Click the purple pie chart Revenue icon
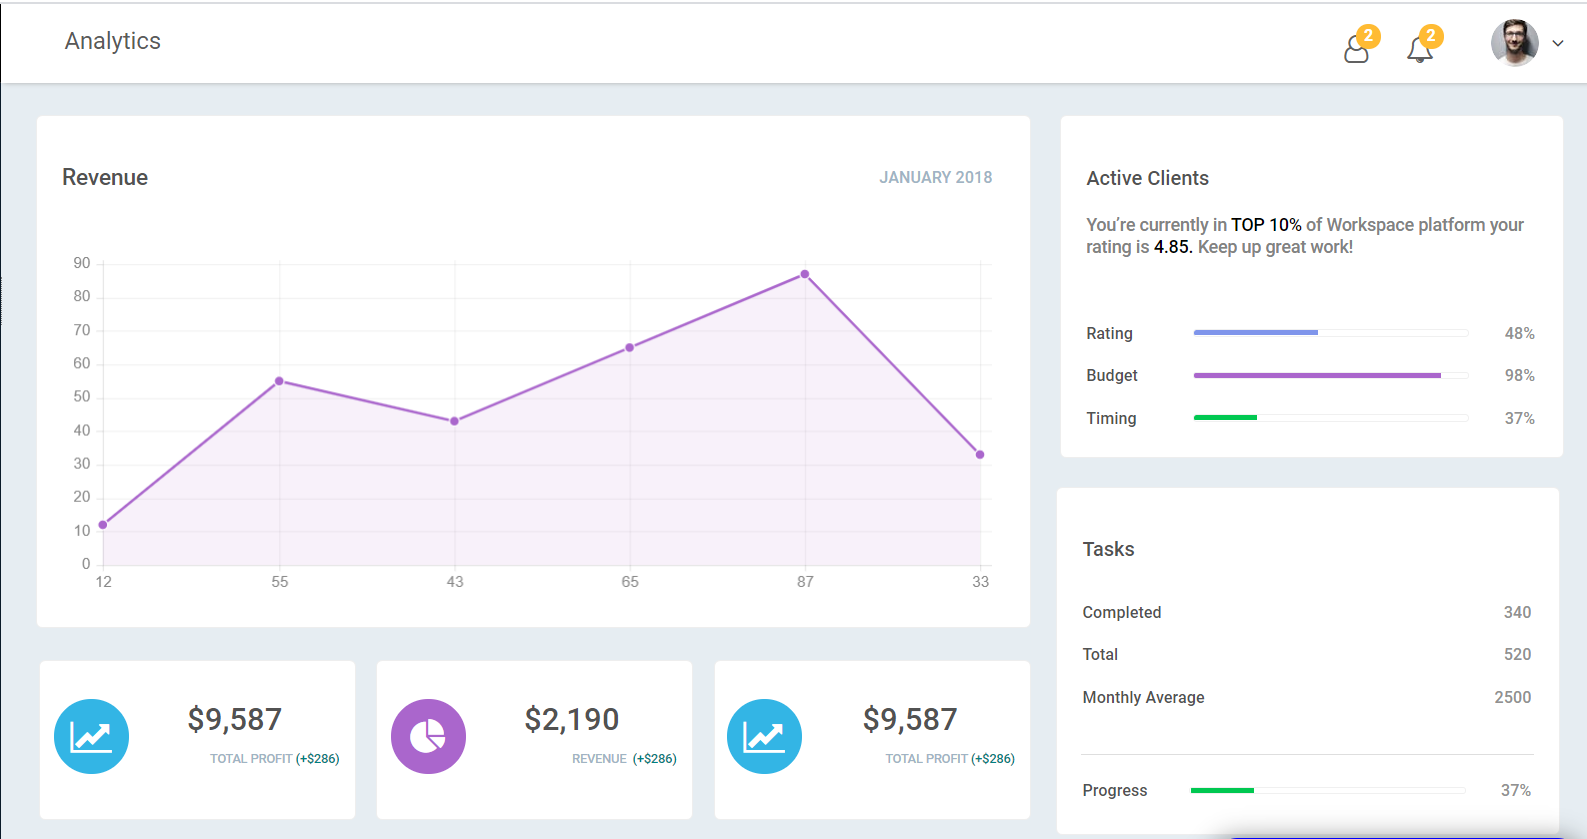Viewport: 1587px width, 839px height. 428,736
